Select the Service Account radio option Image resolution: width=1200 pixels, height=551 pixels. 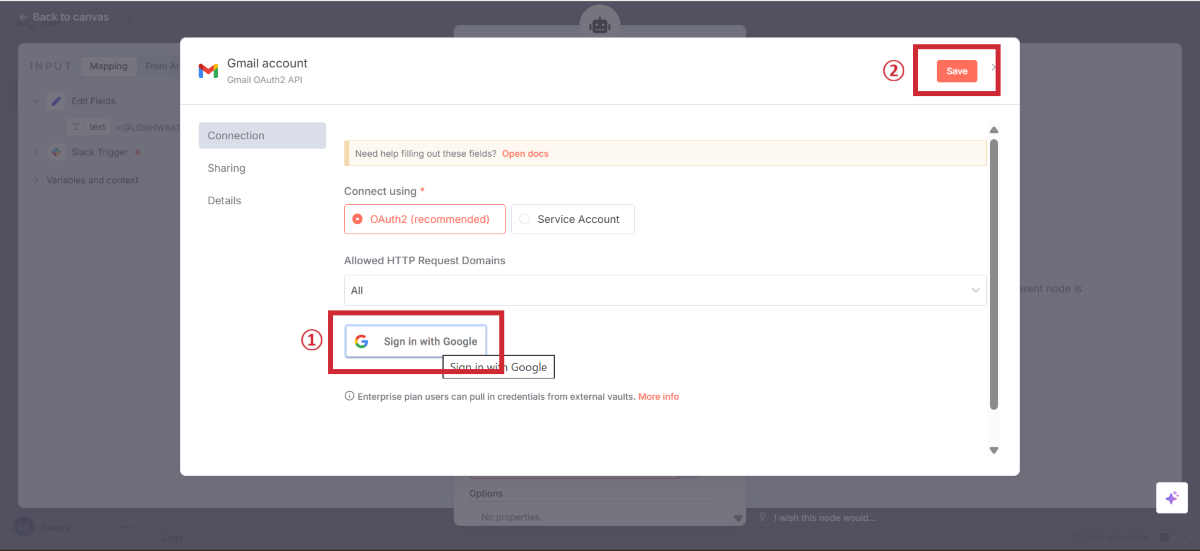coord(572,219)
